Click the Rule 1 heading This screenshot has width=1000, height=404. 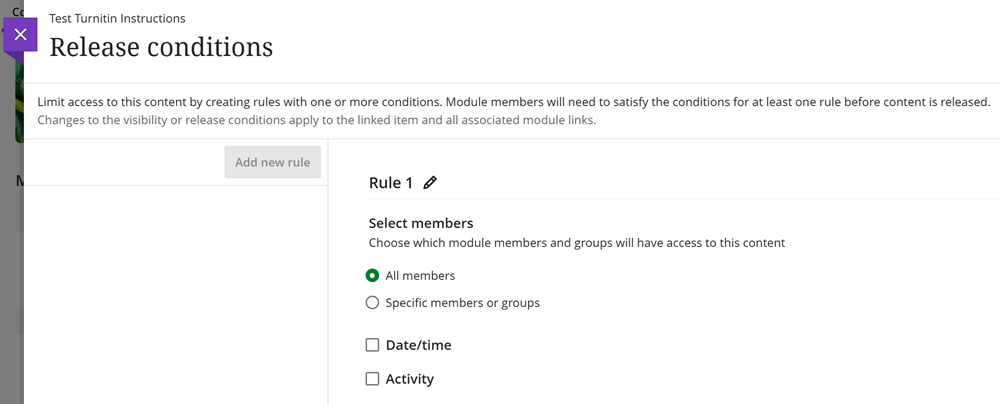(x=391, y=183)
